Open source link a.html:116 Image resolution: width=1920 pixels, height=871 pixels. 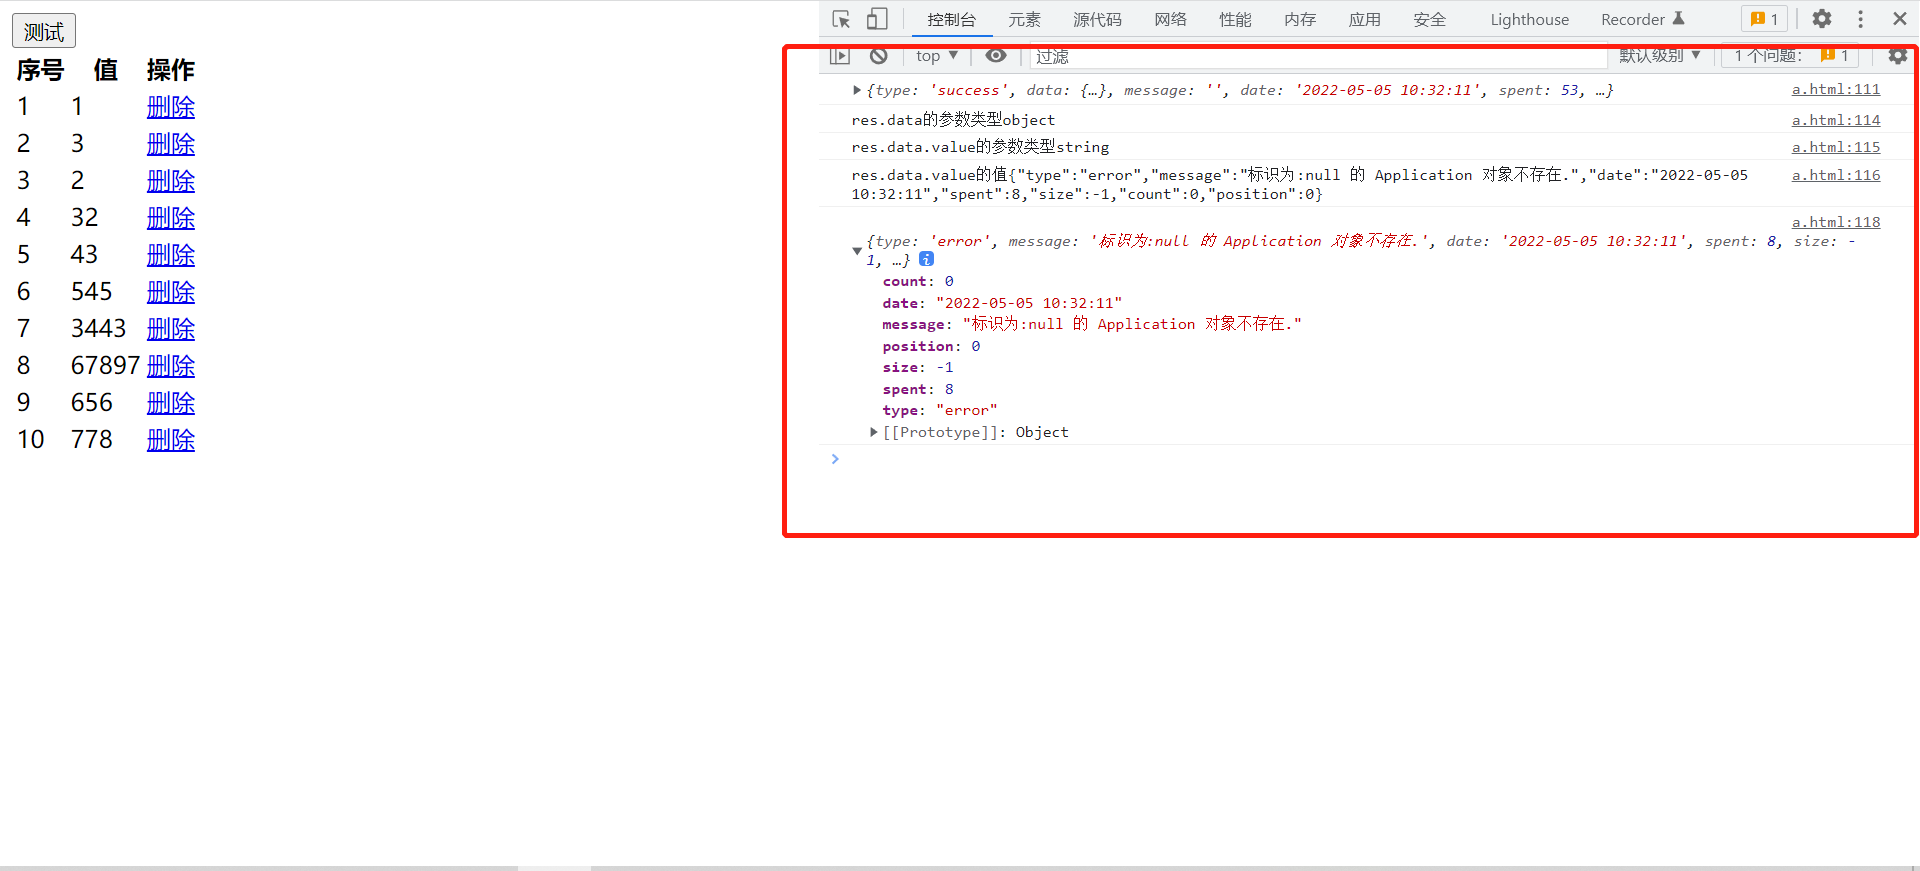(x=1836, y=175)
